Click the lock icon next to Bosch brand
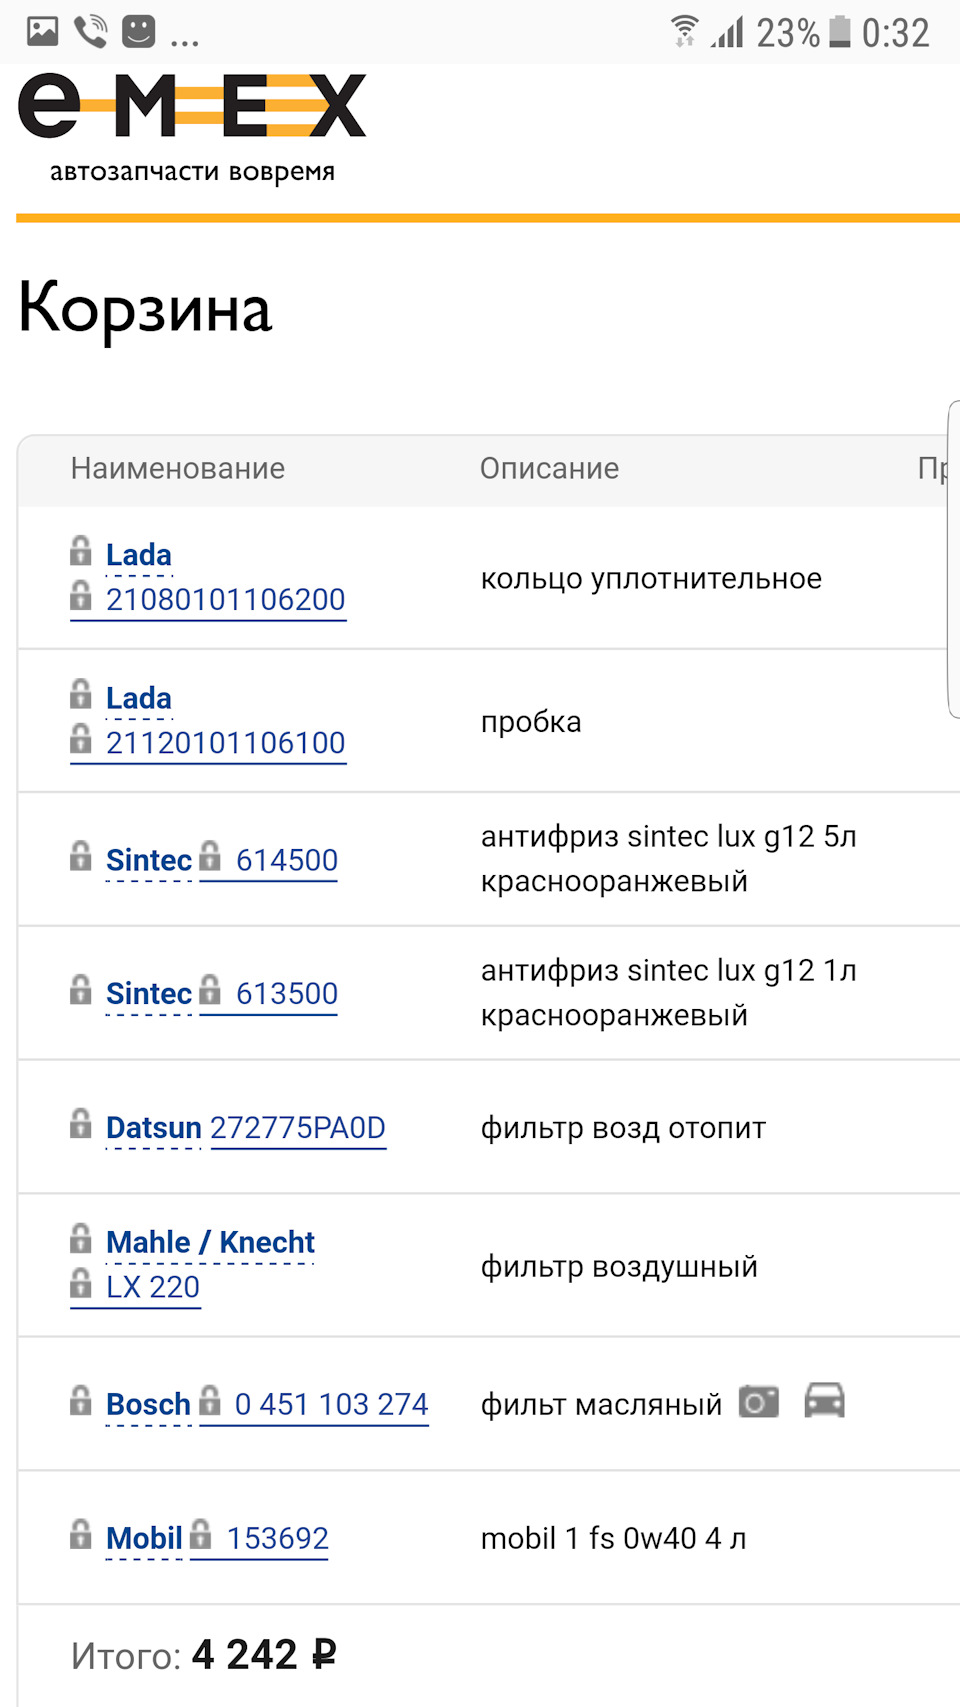The width and height of the screenshot is (960, 1707). 81,1402
